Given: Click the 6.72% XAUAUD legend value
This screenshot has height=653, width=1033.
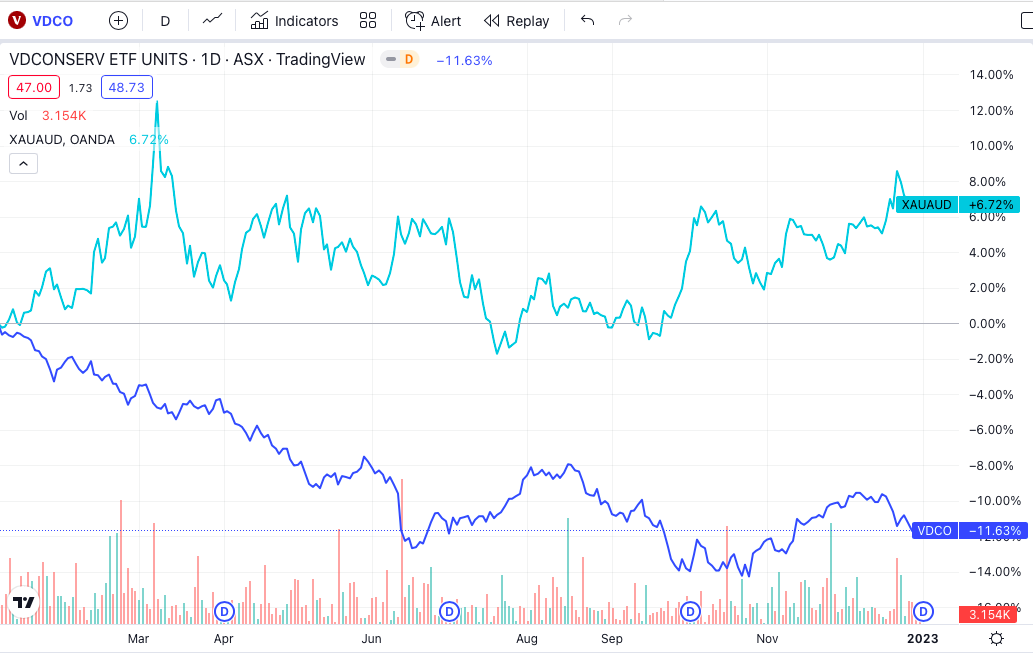Looking at the screenshot, I should coord(149,140).
